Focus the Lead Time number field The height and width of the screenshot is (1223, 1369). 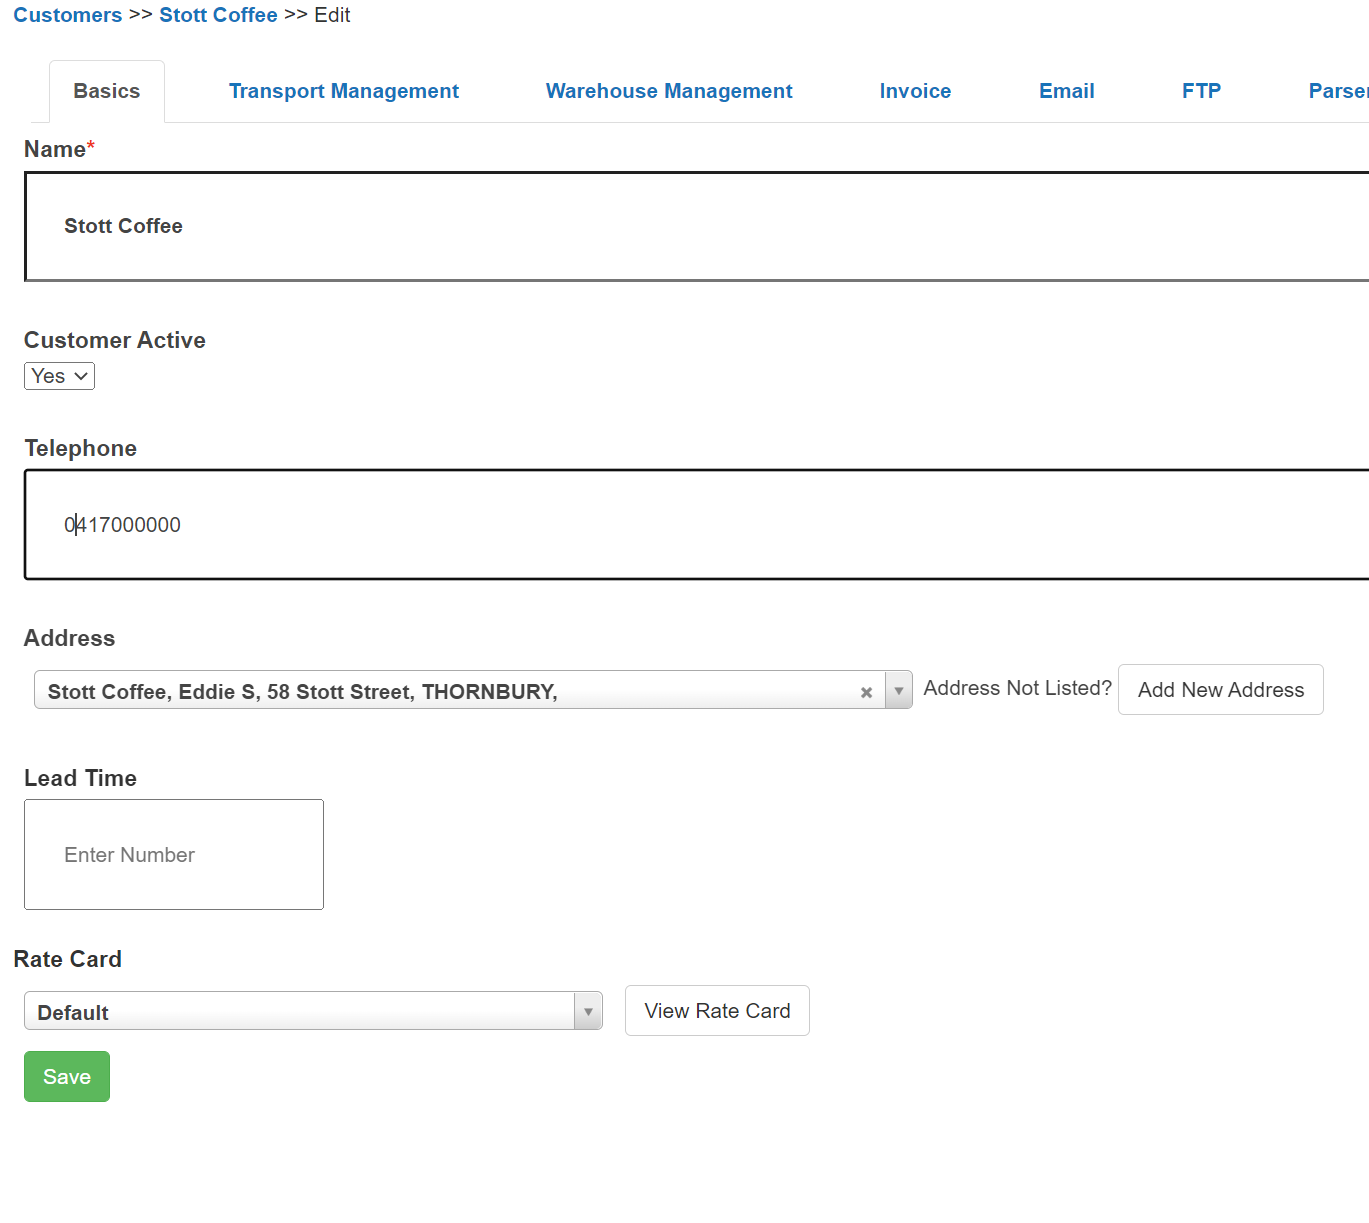click(174, 855)
